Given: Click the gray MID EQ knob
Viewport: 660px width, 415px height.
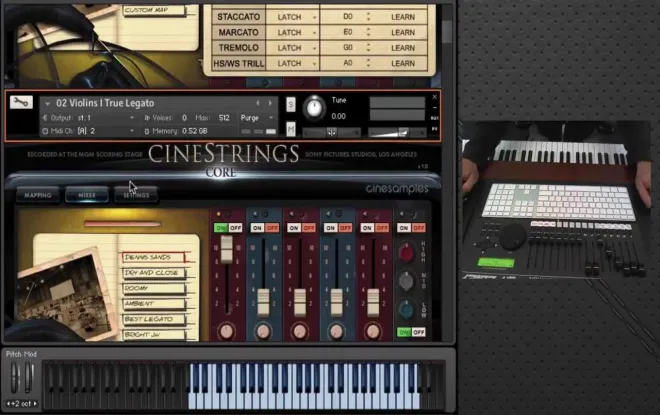Looking at the screenshot, I should click(406, 281).
